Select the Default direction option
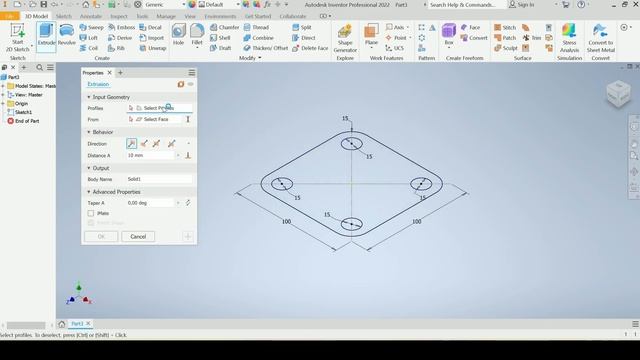This screenshot has height=360, width=640. (131, 143)
